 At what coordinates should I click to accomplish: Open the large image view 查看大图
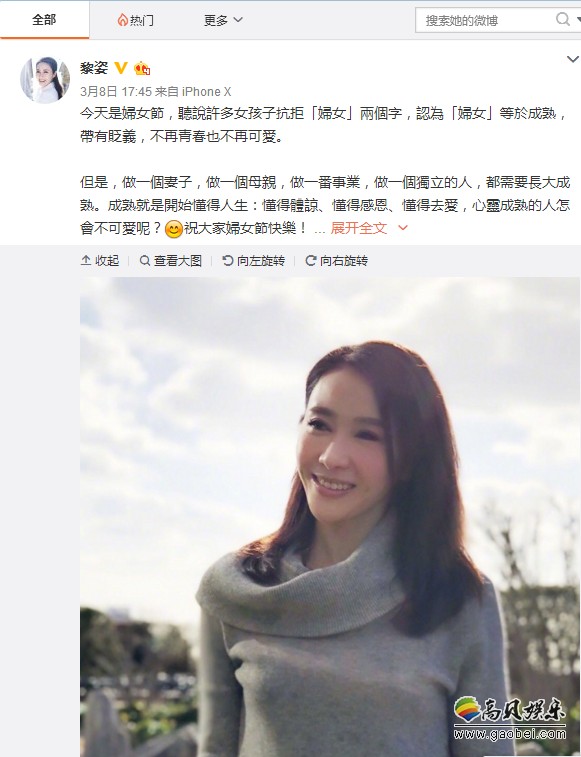click(170, 261)
